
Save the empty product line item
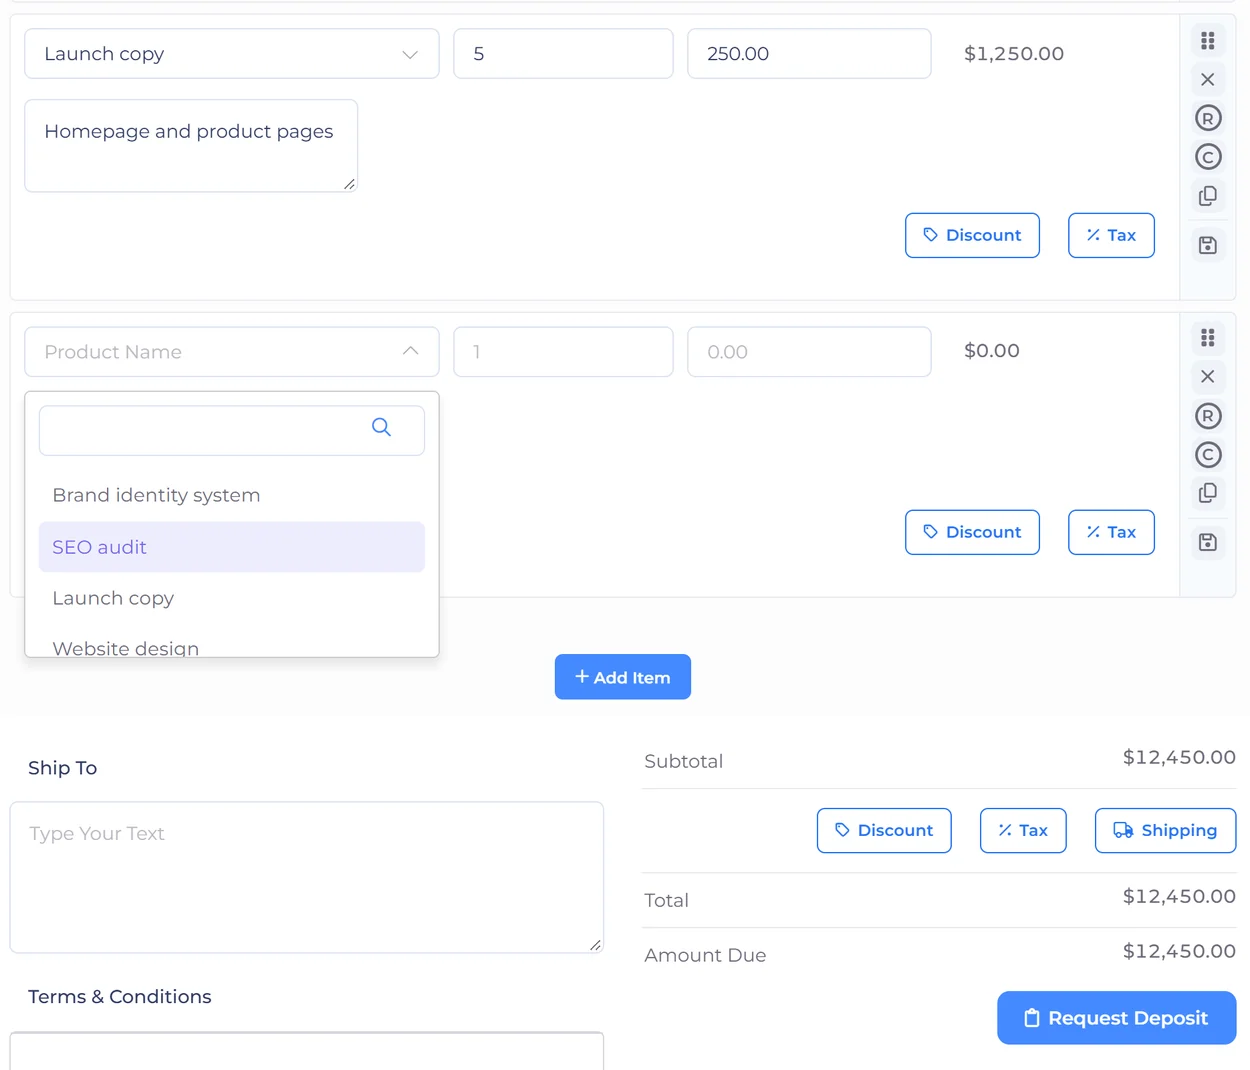coord(1208,542)
